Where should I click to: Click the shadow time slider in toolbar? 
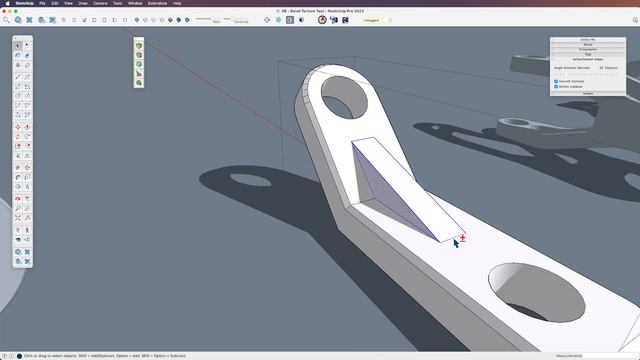236,19
